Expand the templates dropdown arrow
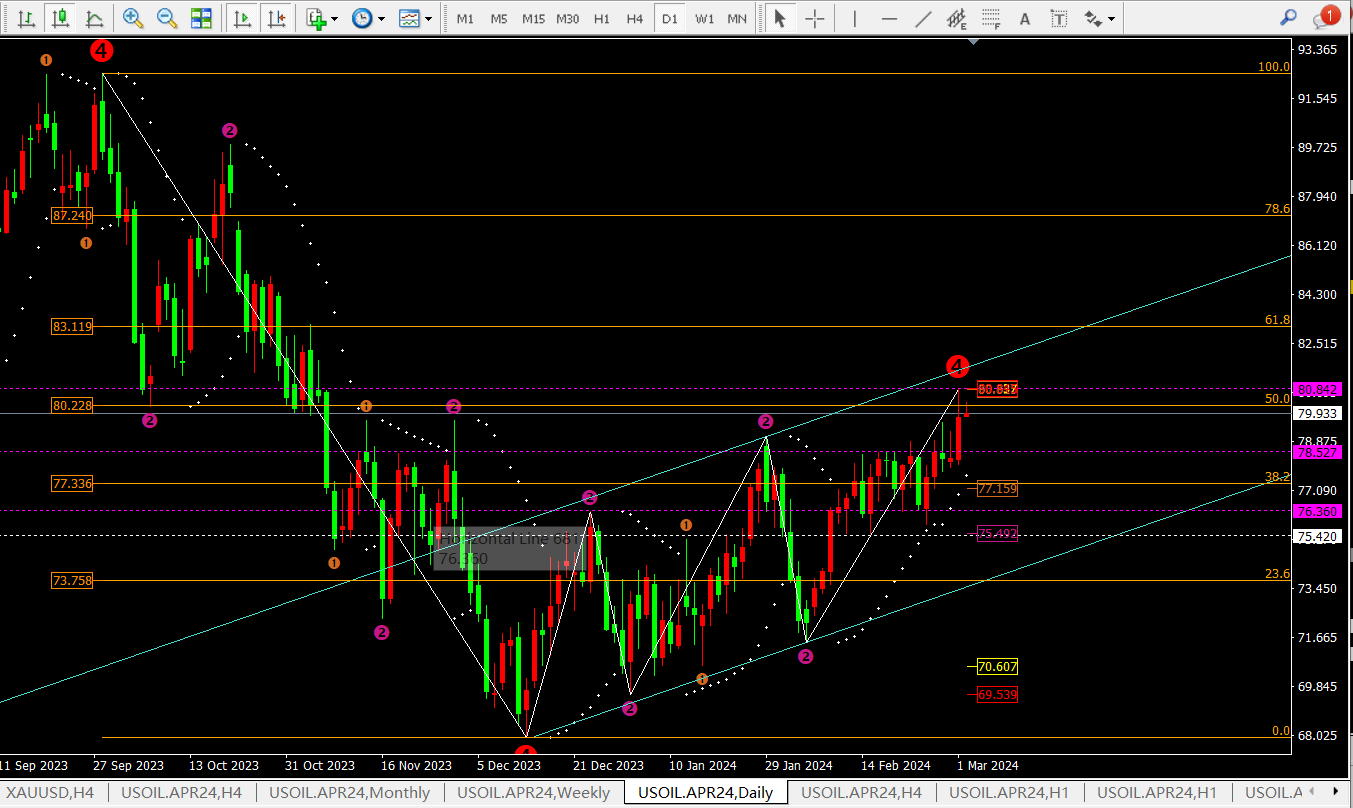This screenshot has height=808, width=1353. tap(429, 18)
